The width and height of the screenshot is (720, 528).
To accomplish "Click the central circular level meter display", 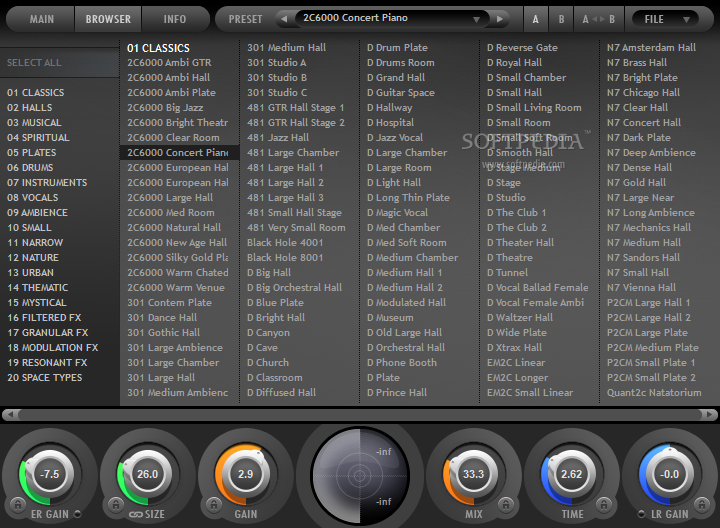I will tap(360, 476).
